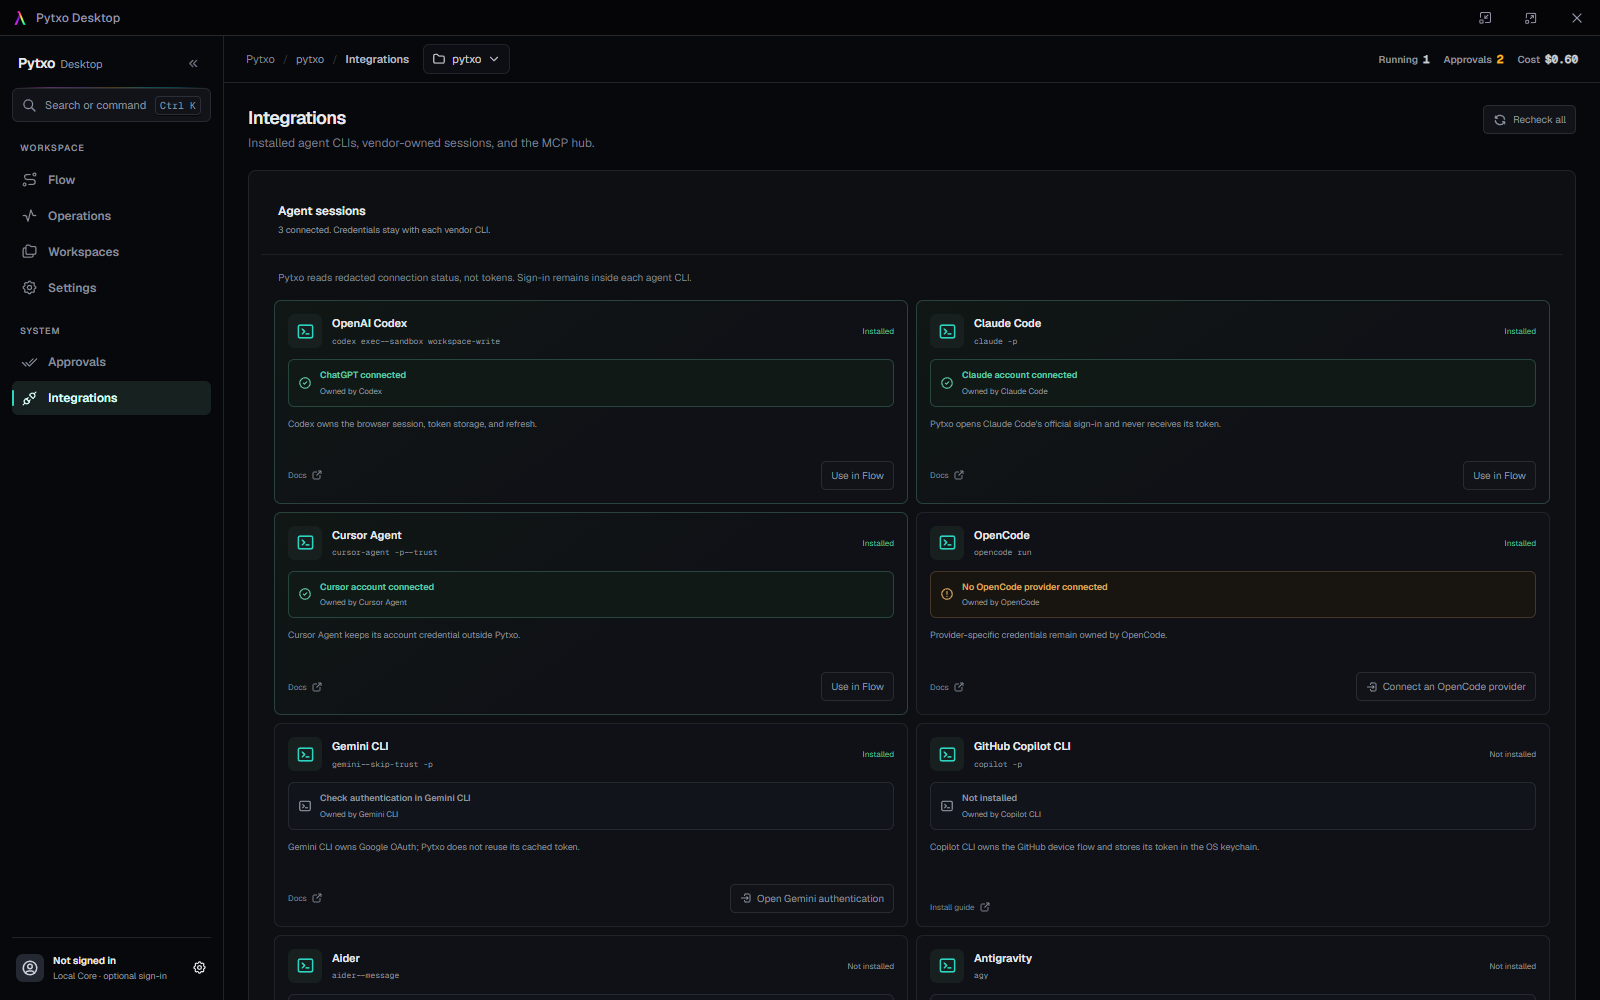Click Open Gemini authentication button
The width and height of the screenshot is (1600, 1000).
[812, 899]
